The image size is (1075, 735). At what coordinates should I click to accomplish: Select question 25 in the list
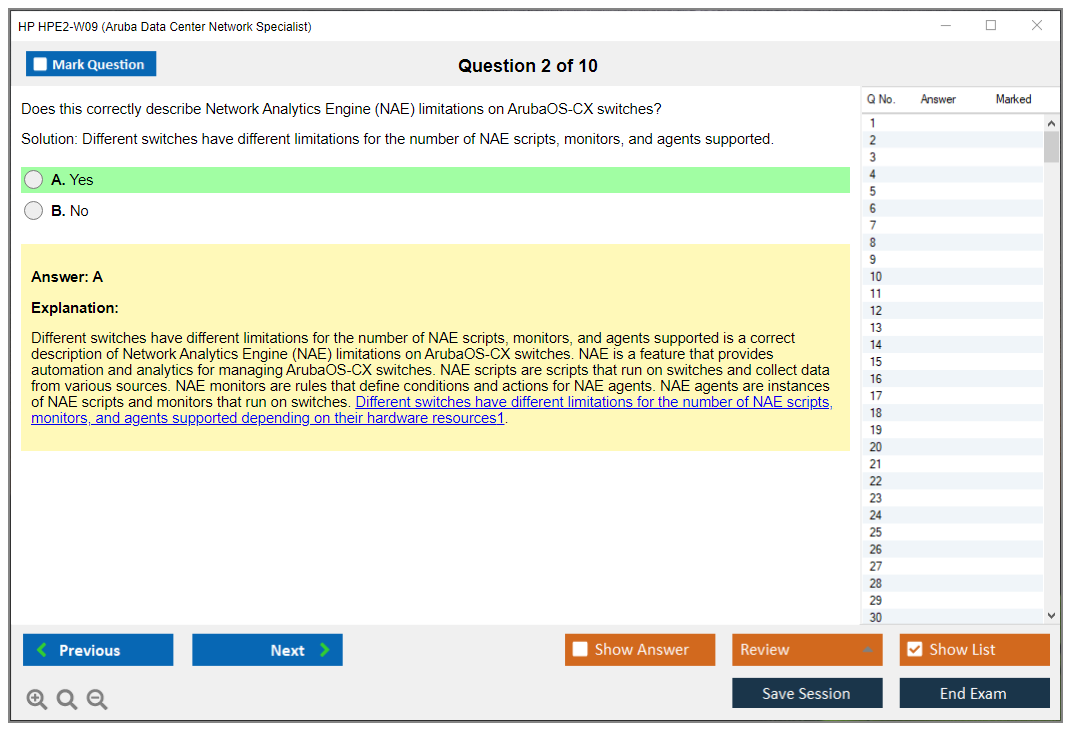point(876,532)
